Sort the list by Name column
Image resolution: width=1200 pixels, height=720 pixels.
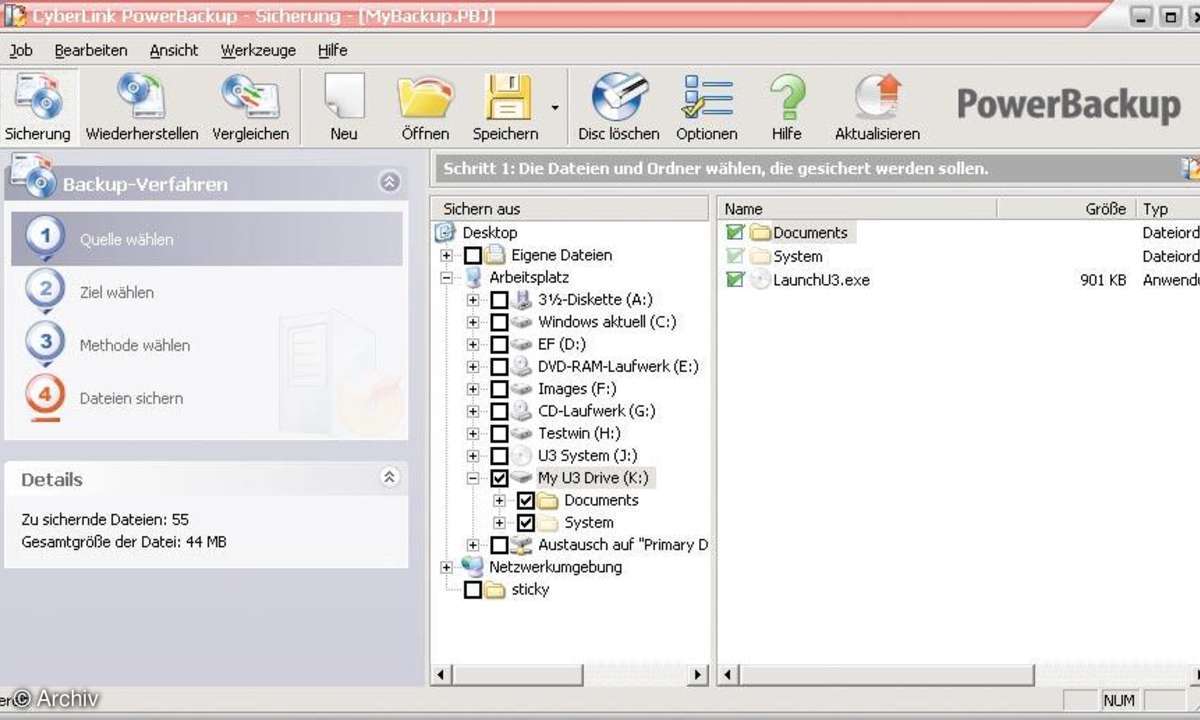(859, 209)
